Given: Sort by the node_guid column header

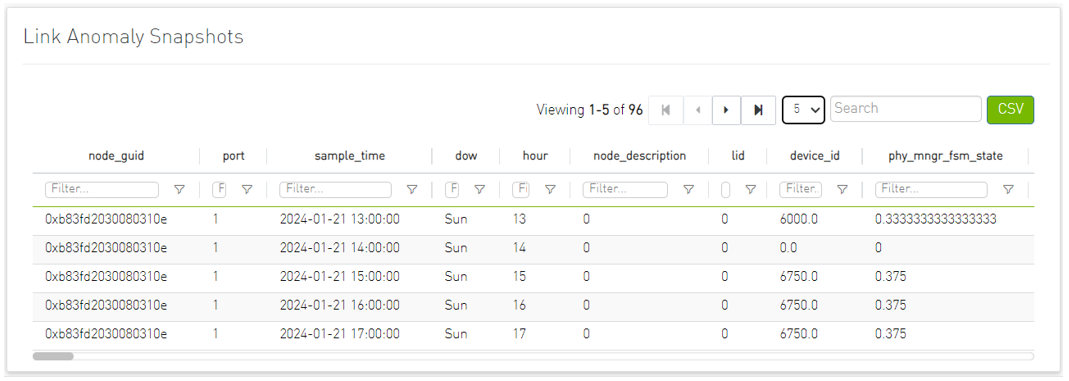Looking at the screenshot, I should 116,156.
